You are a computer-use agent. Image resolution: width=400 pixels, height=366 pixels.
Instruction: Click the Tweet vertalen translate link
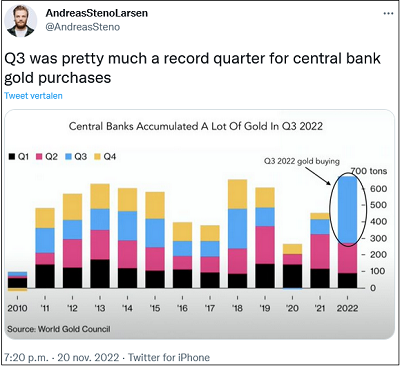(x=33, y=96)
